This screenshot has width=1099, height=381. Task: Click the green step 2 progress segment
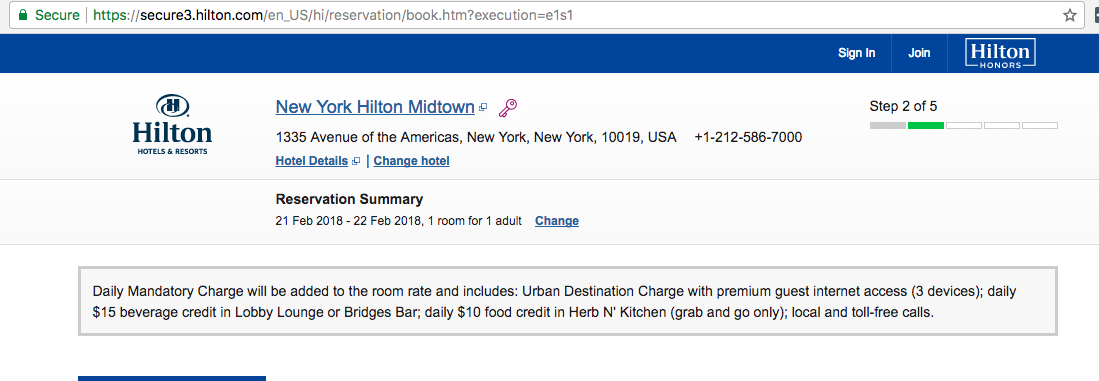(x=926, y=125)
